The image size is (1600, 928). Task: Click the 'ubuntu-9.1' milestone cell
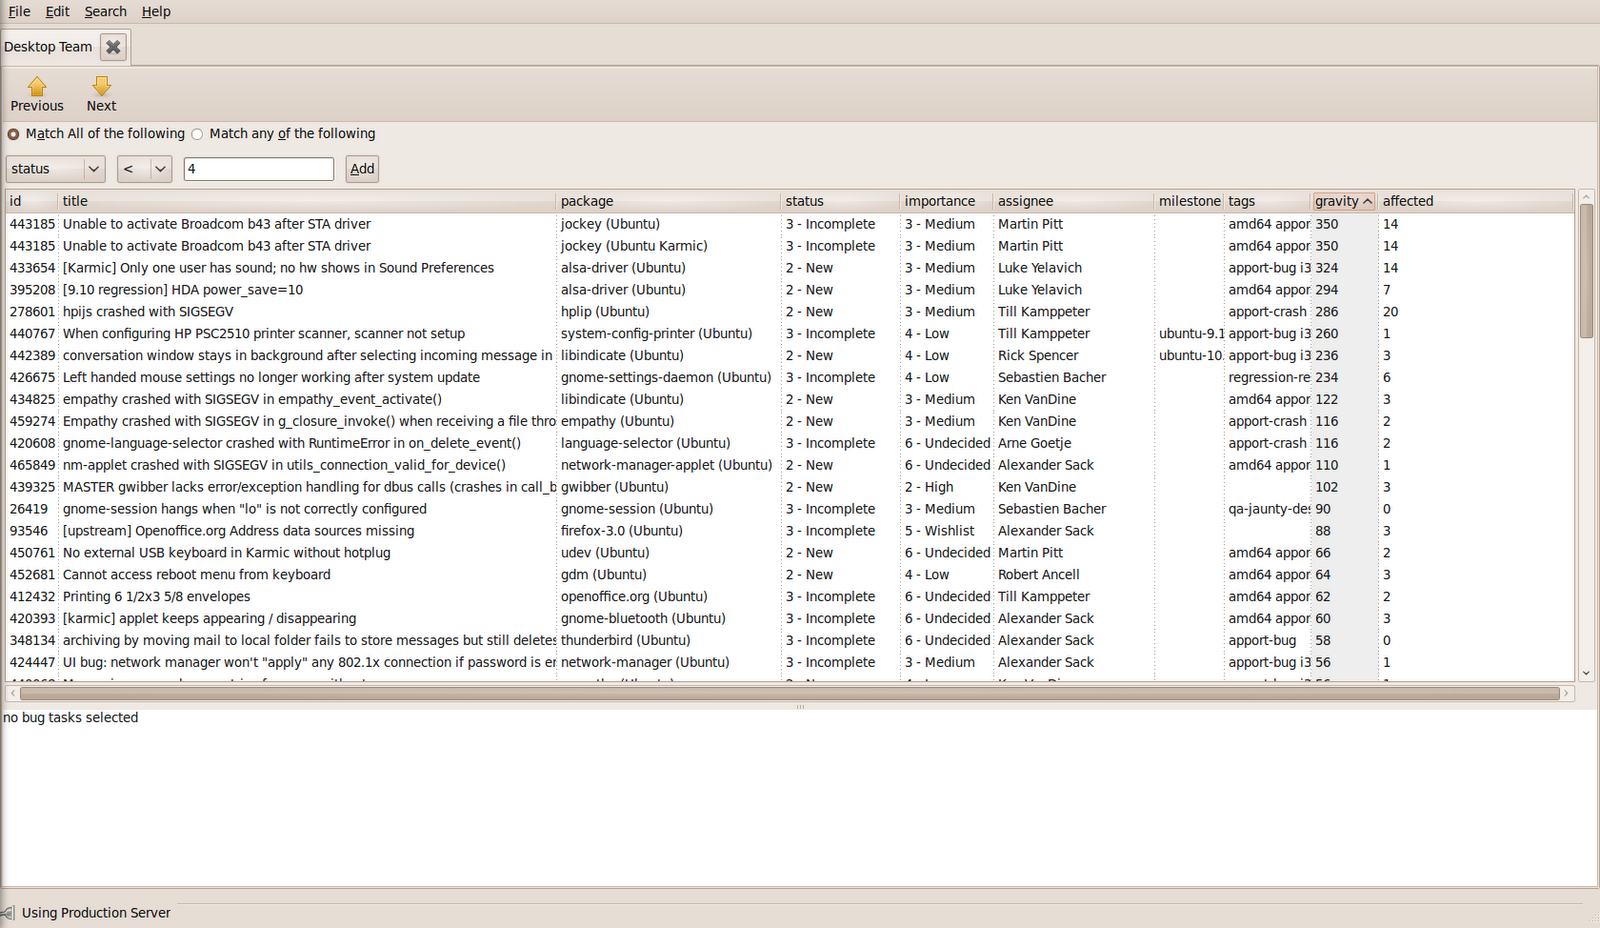click(1191, 334)
